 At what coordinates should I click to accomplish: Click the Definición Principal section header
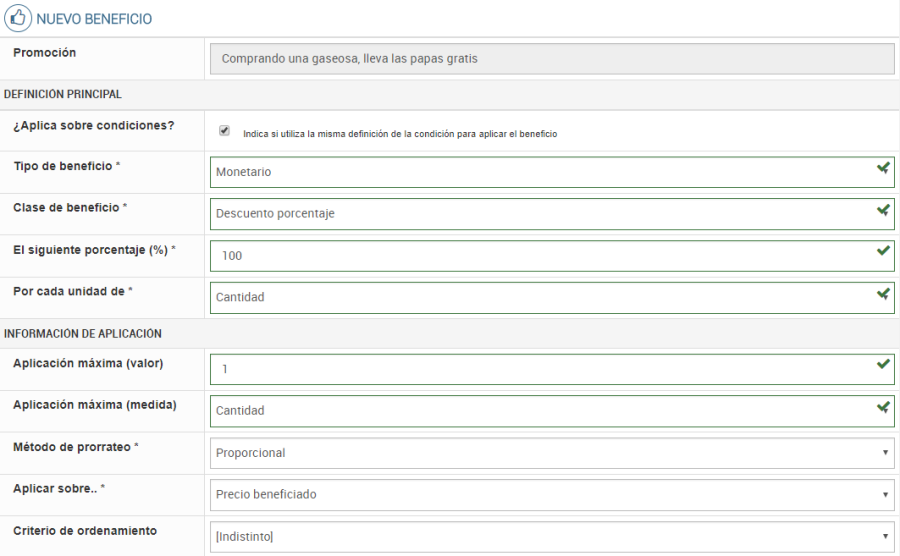coord(63,95)
